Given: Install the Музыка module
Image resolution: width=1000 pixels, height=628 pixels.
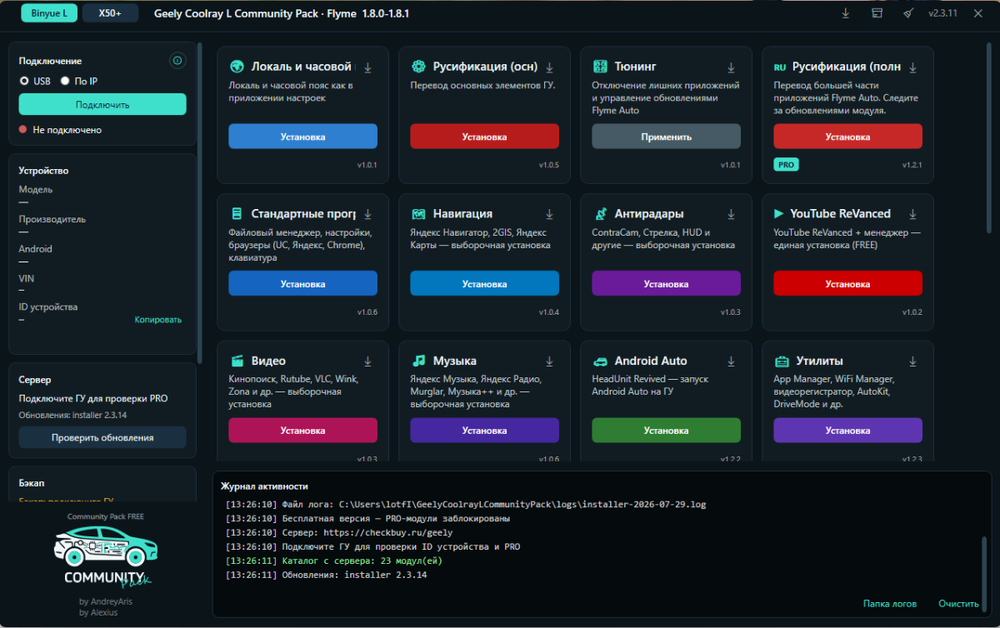Looking at the screenshot, I should 484,430.
